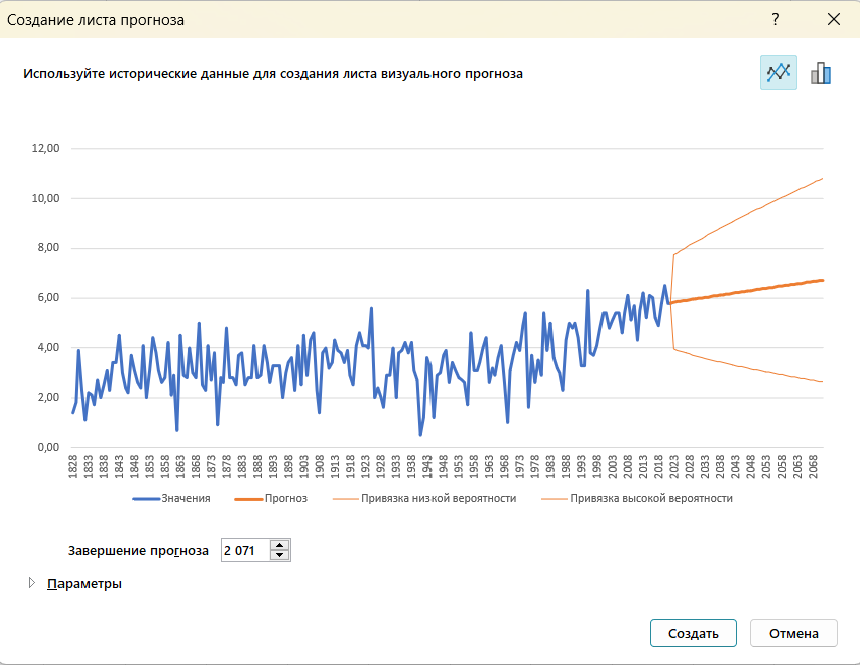Expand the Параметры section triangle
This screenshot has height=665, width=860.
(32, 583)
